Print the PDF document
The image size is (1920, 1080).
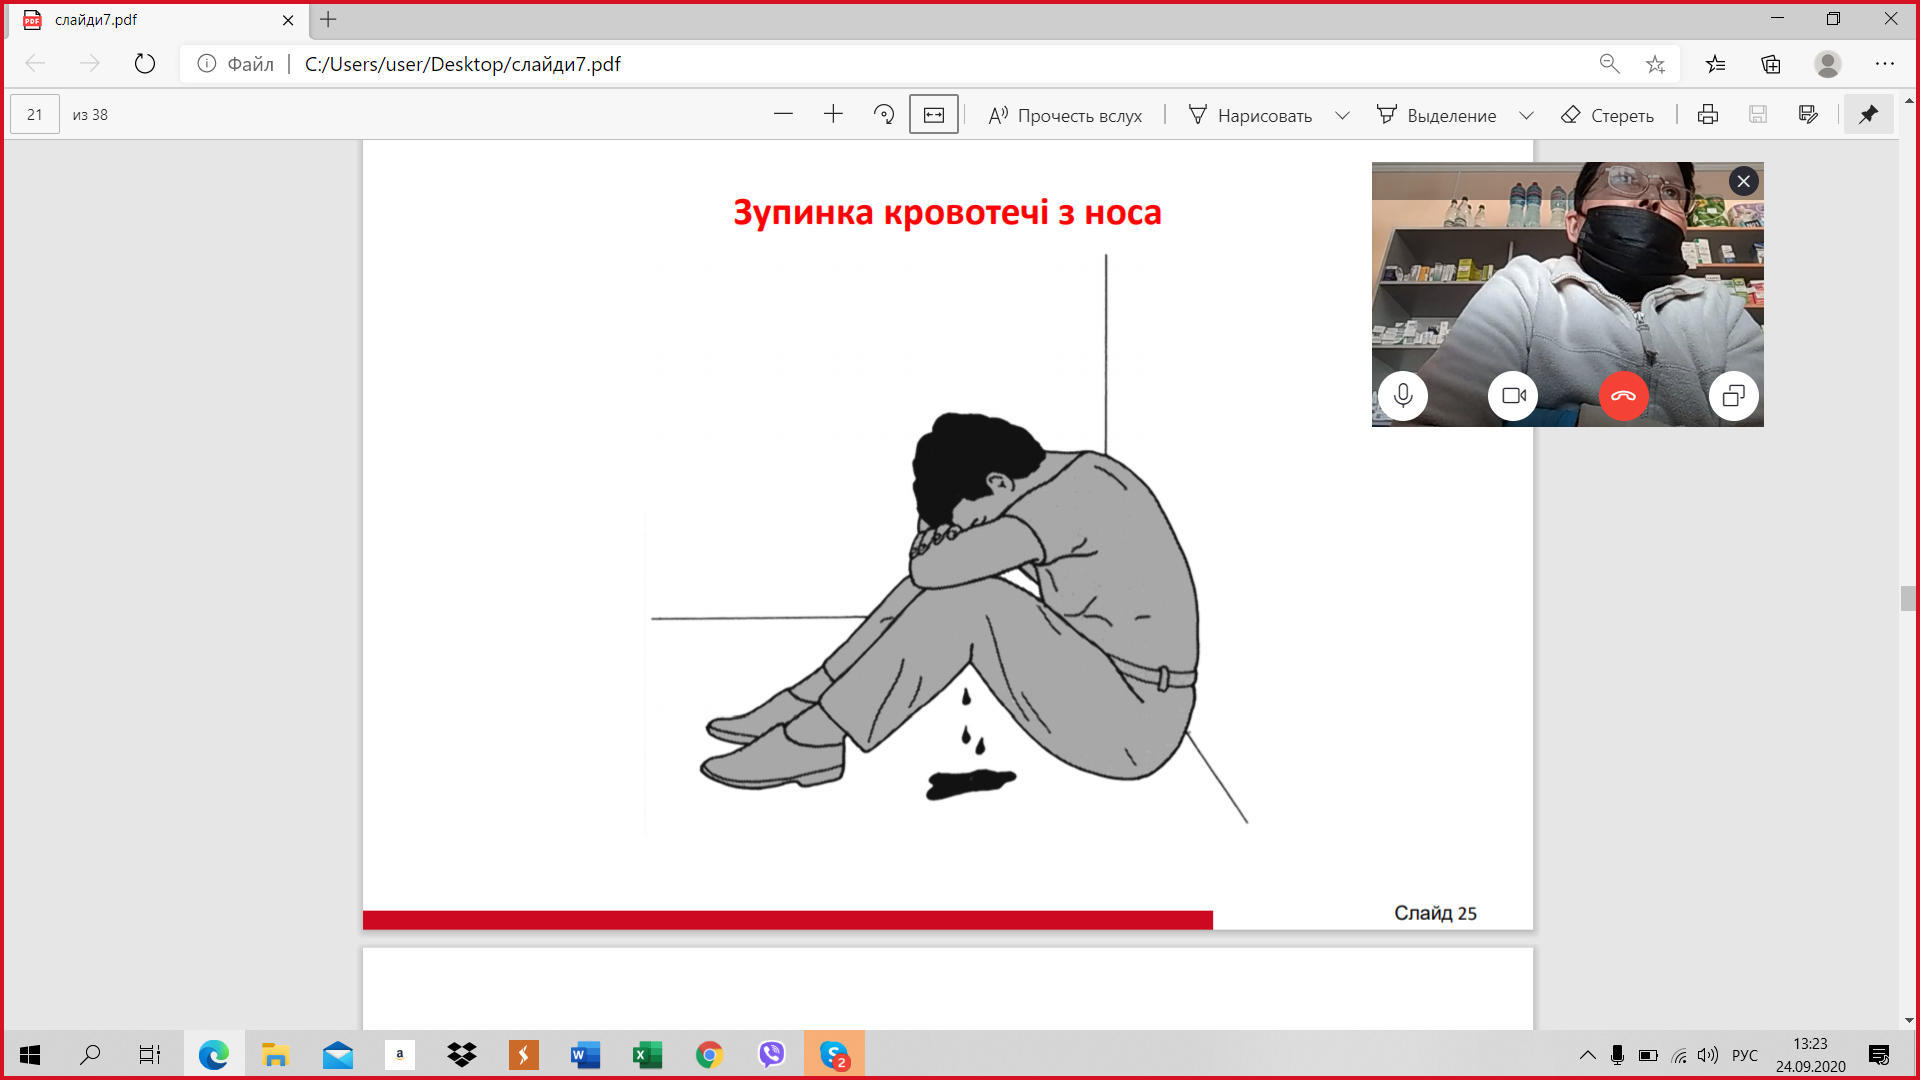coord(1708,115)
